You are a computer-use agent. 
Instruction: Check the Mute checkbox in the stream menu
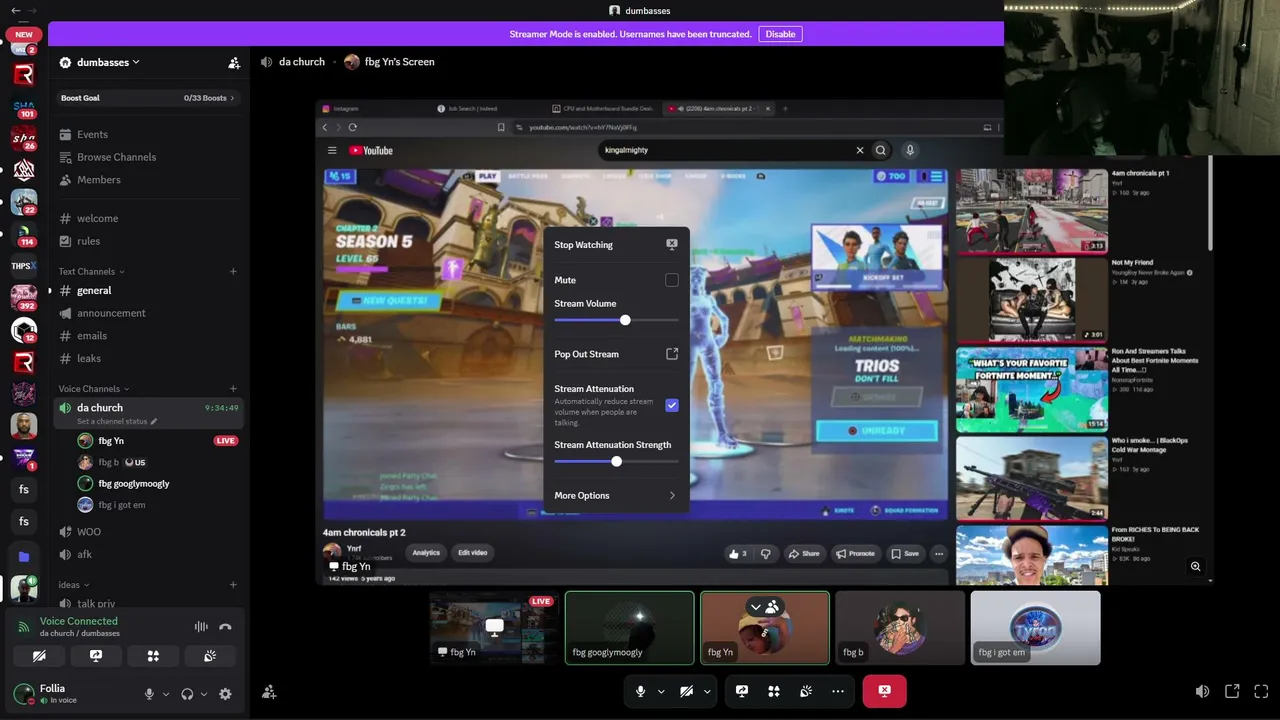click(672, 280)
